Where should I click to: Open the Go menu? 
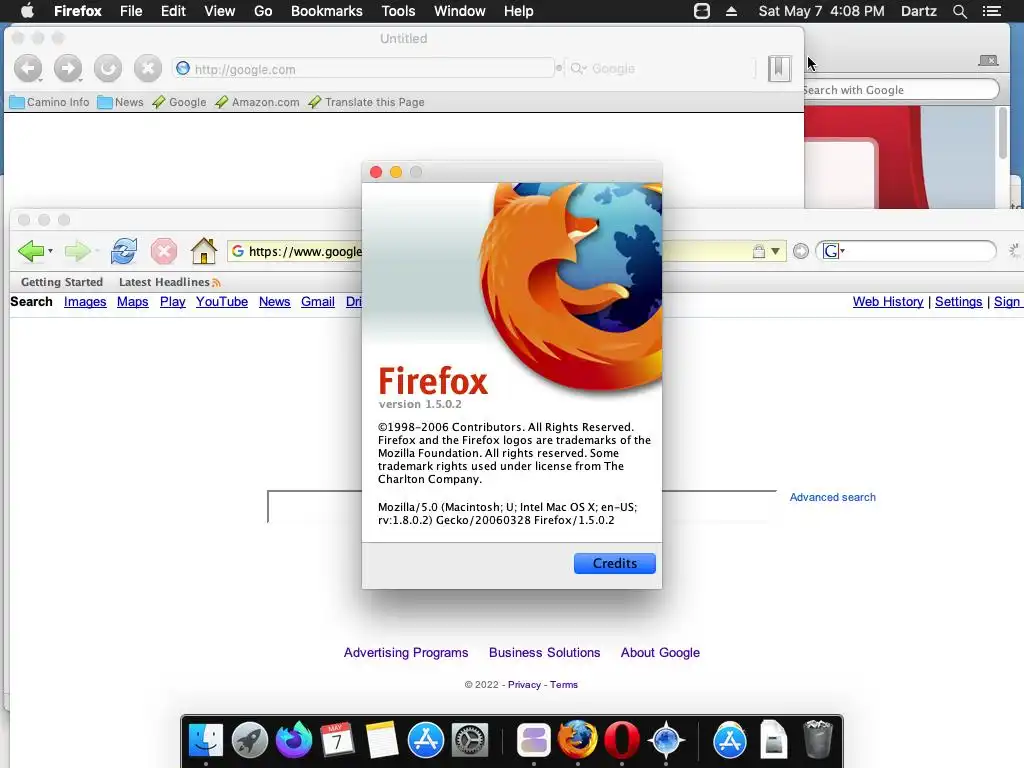[x=263, y=11]
